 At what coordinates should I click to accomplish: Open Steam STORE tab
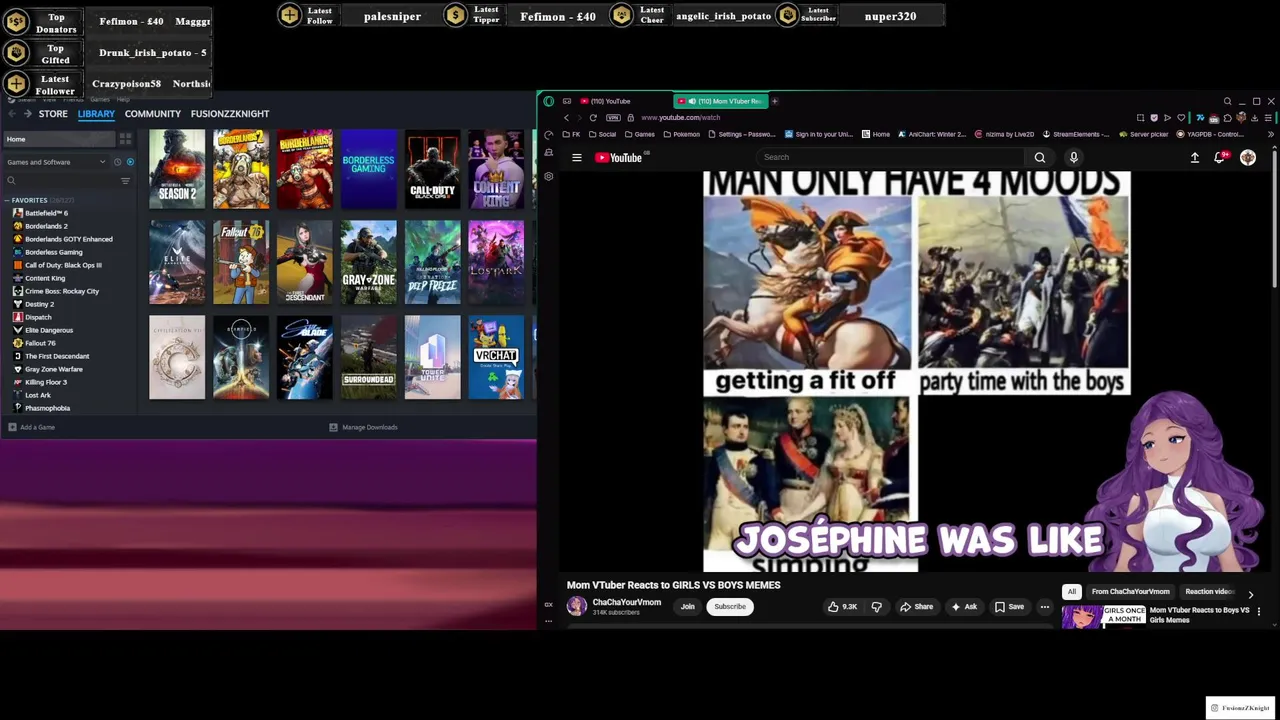point(53,114)
